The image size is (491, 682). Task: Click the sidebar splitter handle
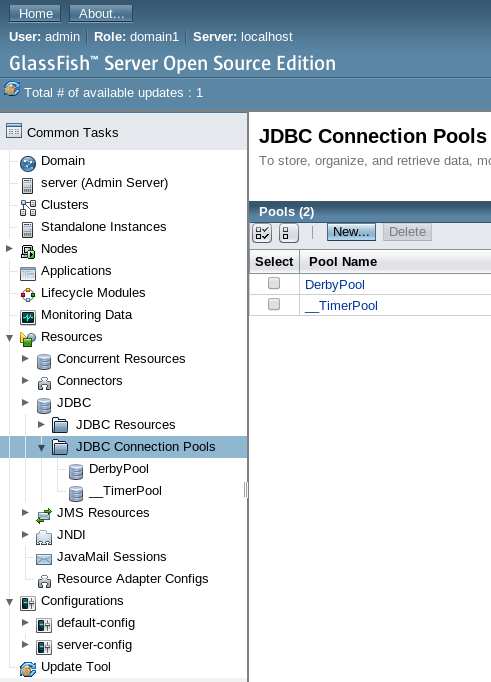tap(246, 489)
